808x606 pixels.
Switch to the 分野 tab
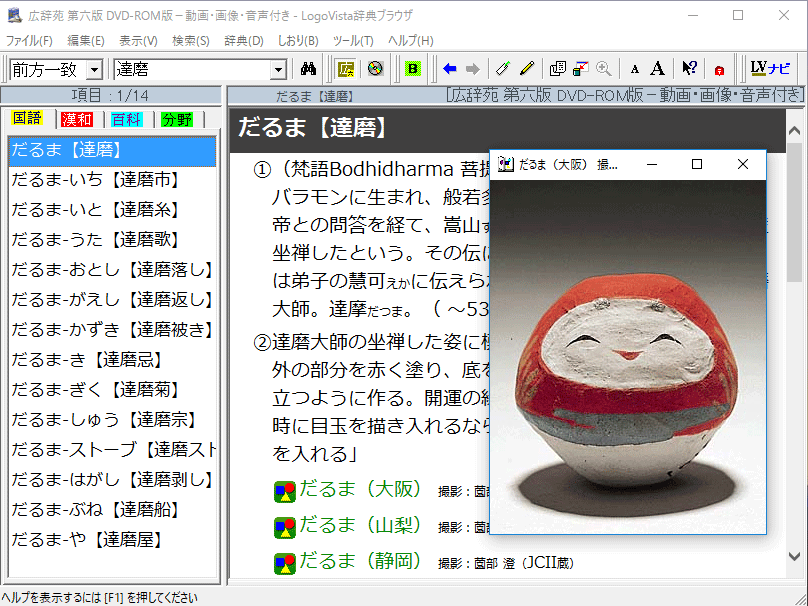click(x=177, y=120)
